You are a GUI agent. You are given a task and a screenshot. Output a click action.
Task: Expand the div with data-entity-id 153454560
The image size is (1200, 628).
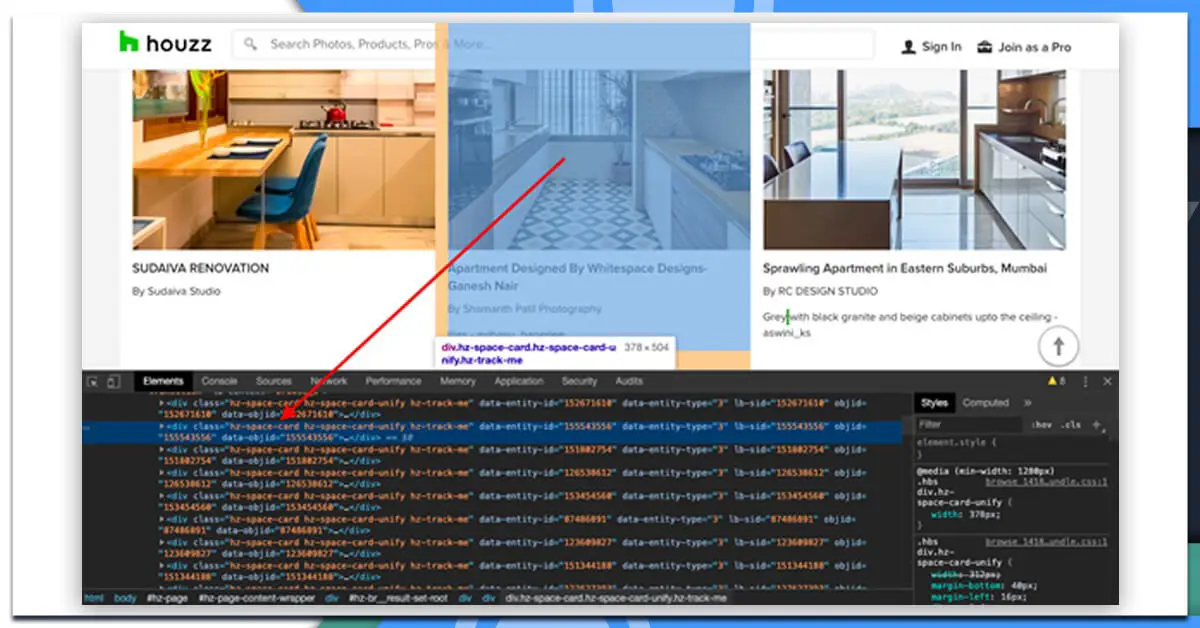coord(162,495)
